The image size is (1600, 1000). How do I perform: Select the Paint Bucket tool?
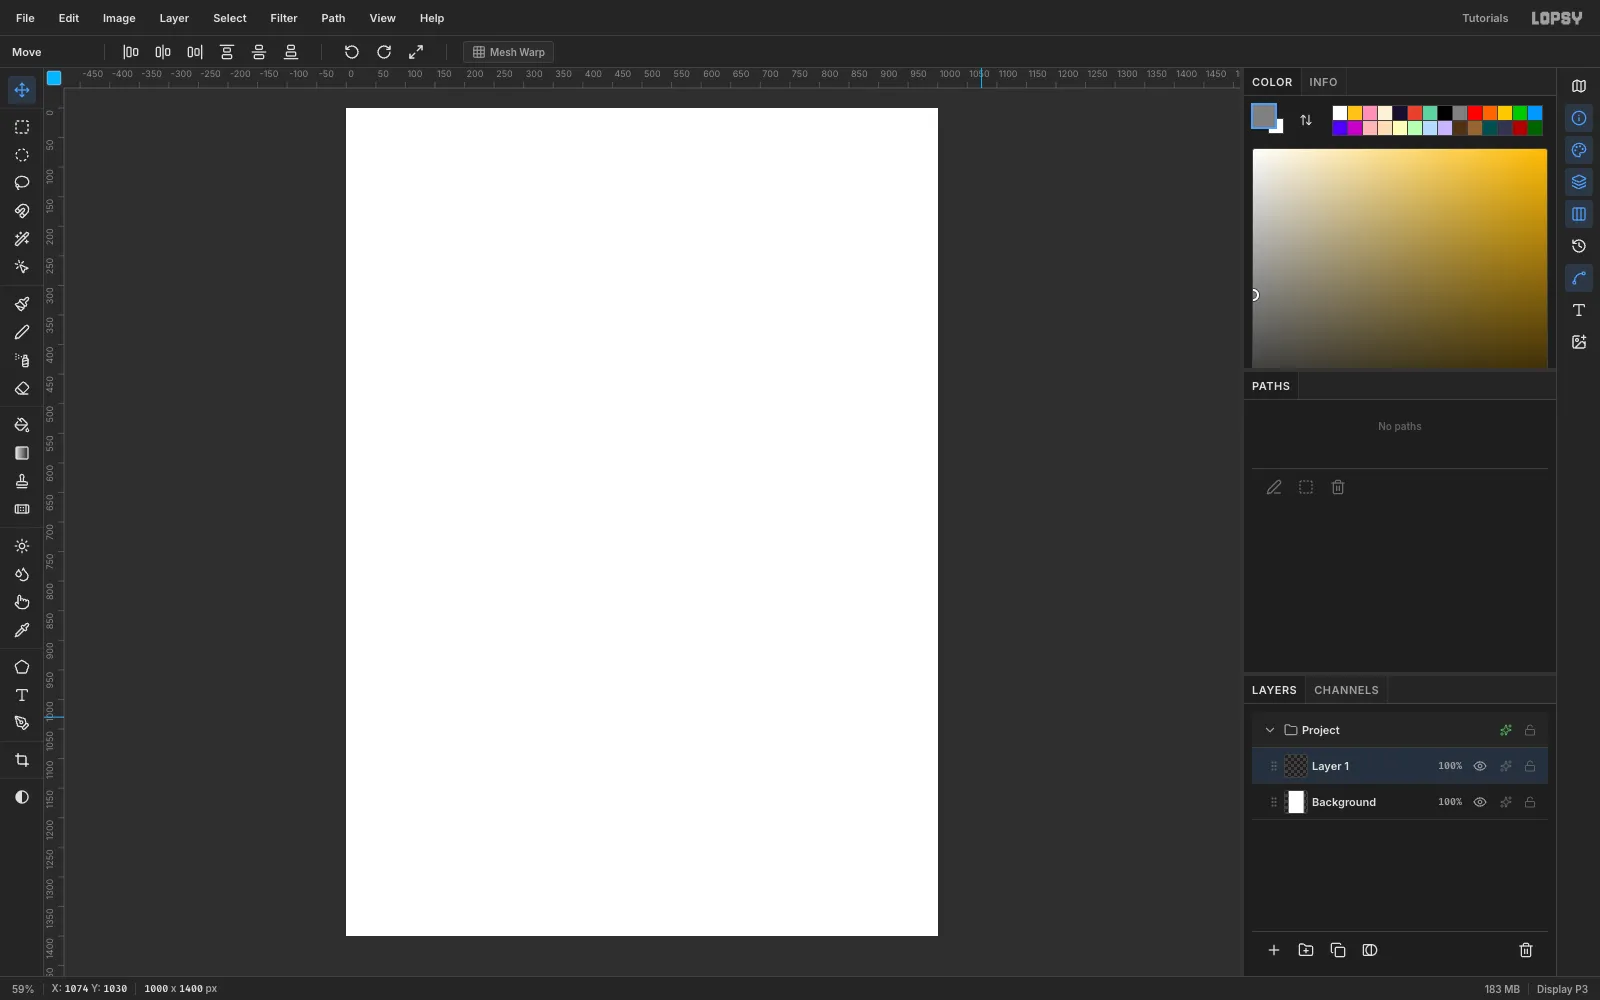pyautogui.click(x=21, y=425)
